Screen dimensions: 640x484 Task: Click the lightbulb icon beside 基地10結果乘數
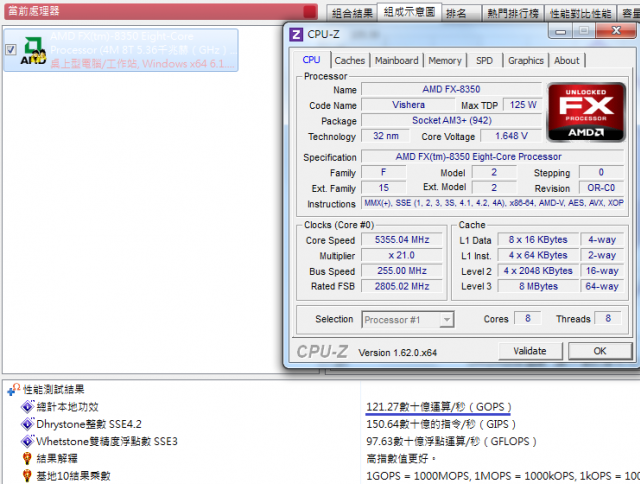pos(27,475)
